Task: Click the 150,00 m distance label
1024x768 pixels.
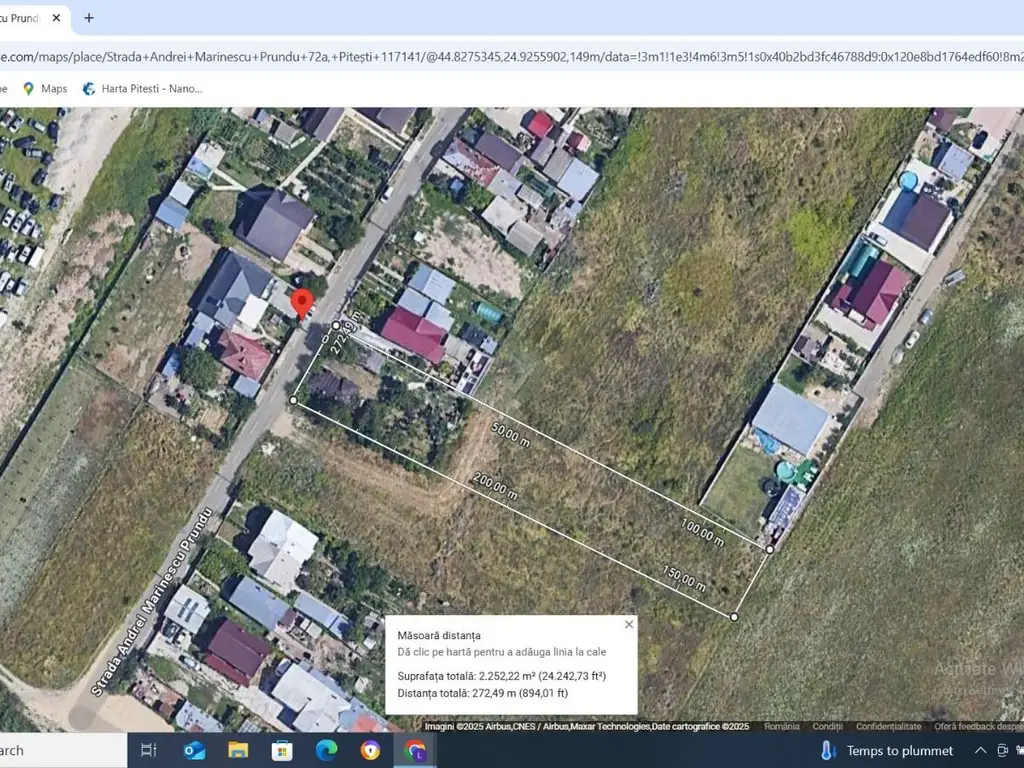Action: pyautogui.click(x=684, y=579)
